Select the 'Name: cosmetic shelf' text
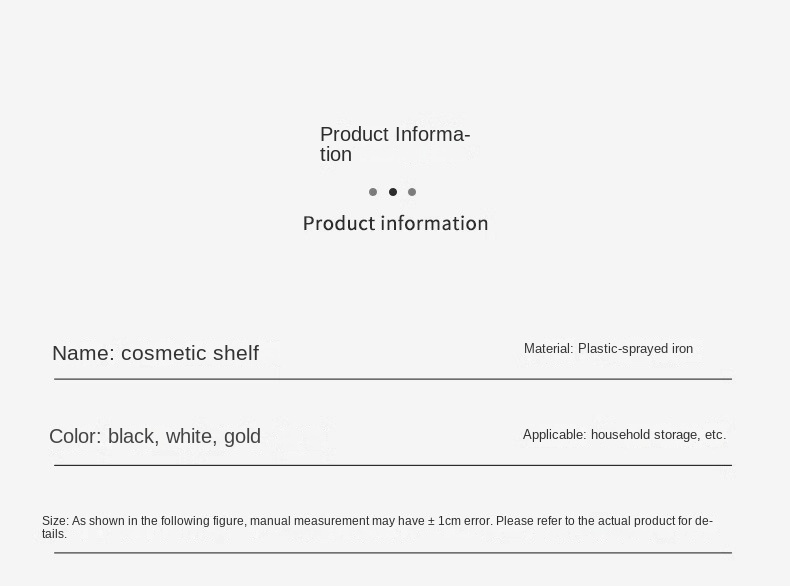790x586 pixels. 156,353
